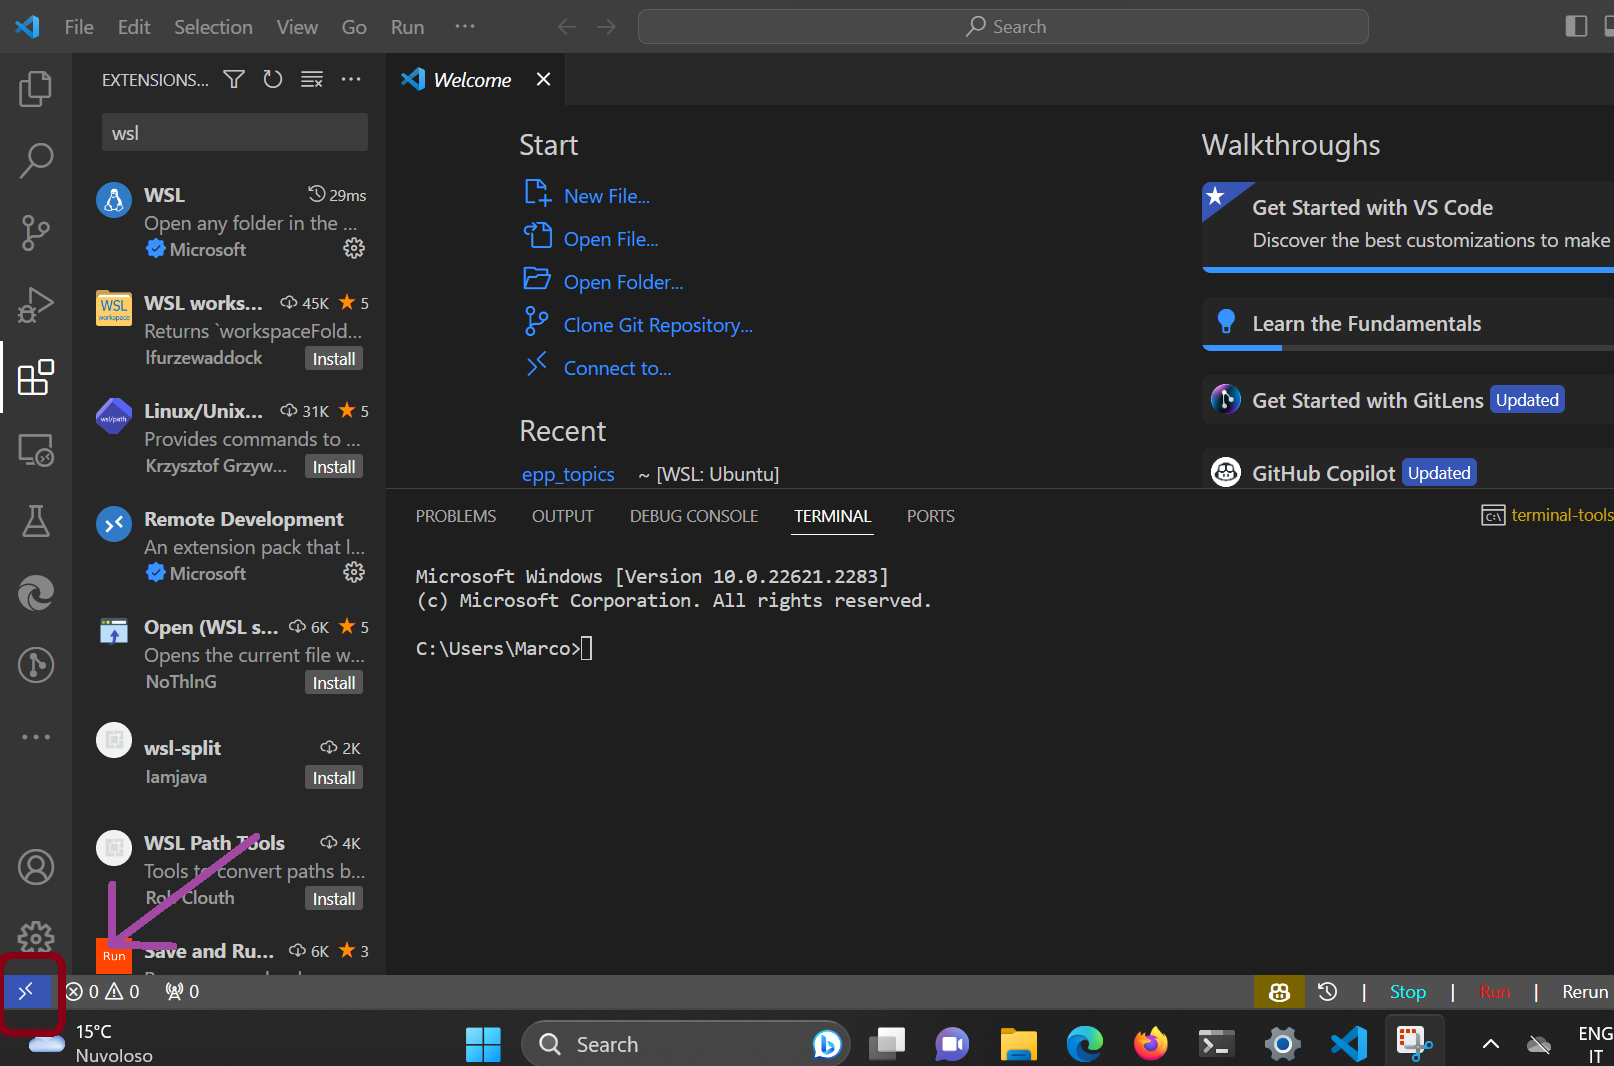
Task: Open Extensions views and more actions menu
Action: click(x=351, y=79)
